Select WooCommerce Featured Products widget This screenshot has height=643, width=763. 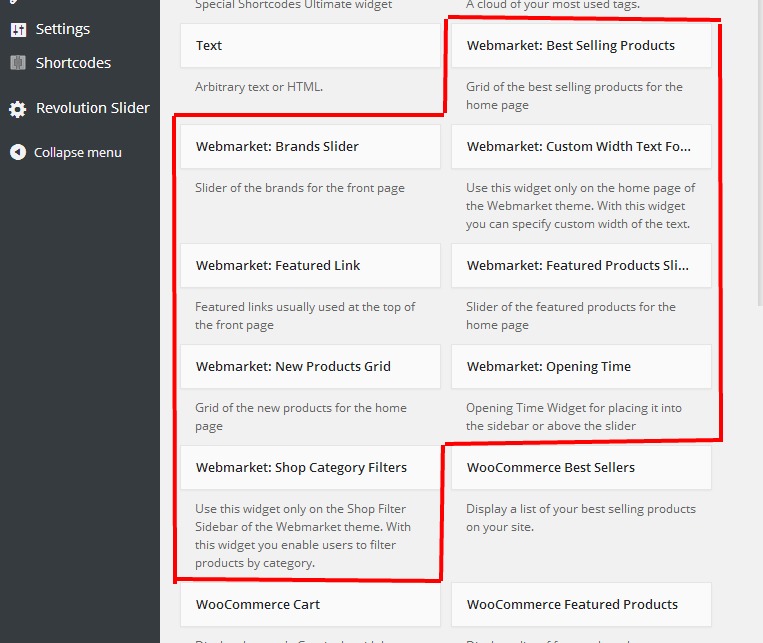coord(581,605)
